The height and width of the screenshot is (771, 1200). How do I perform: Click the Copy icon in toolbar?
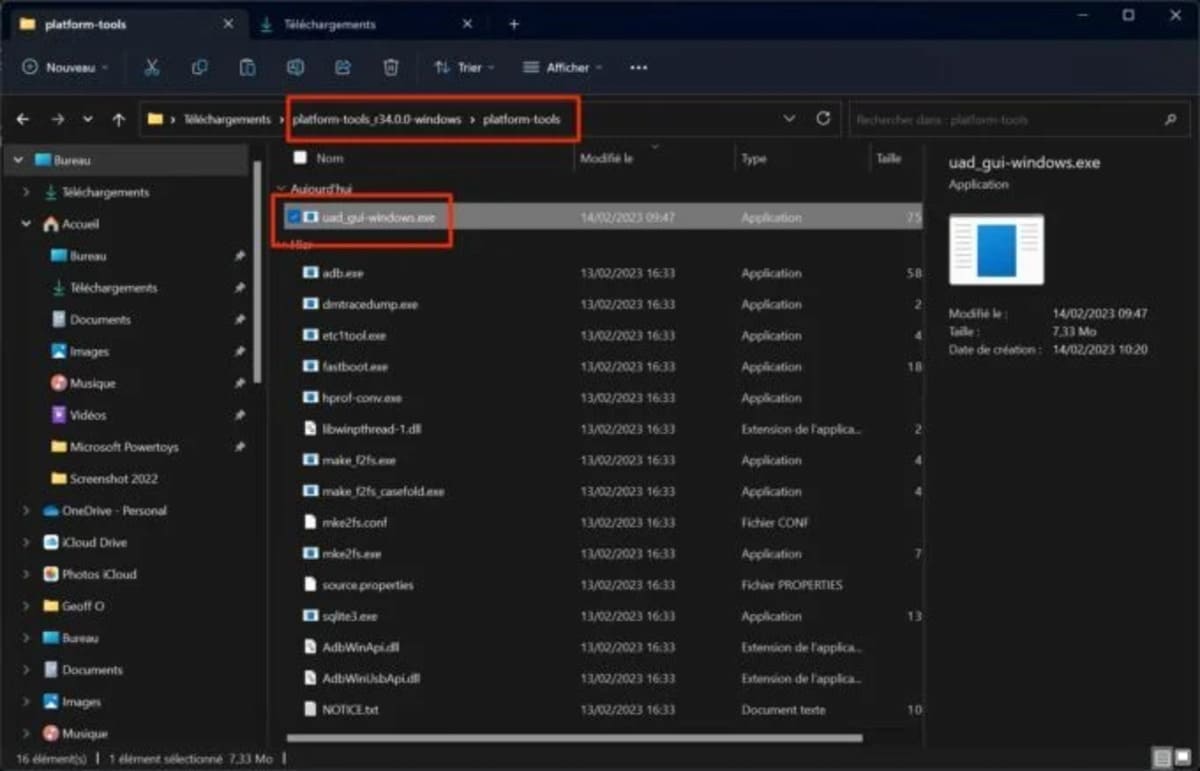click(x=200, y=67)
